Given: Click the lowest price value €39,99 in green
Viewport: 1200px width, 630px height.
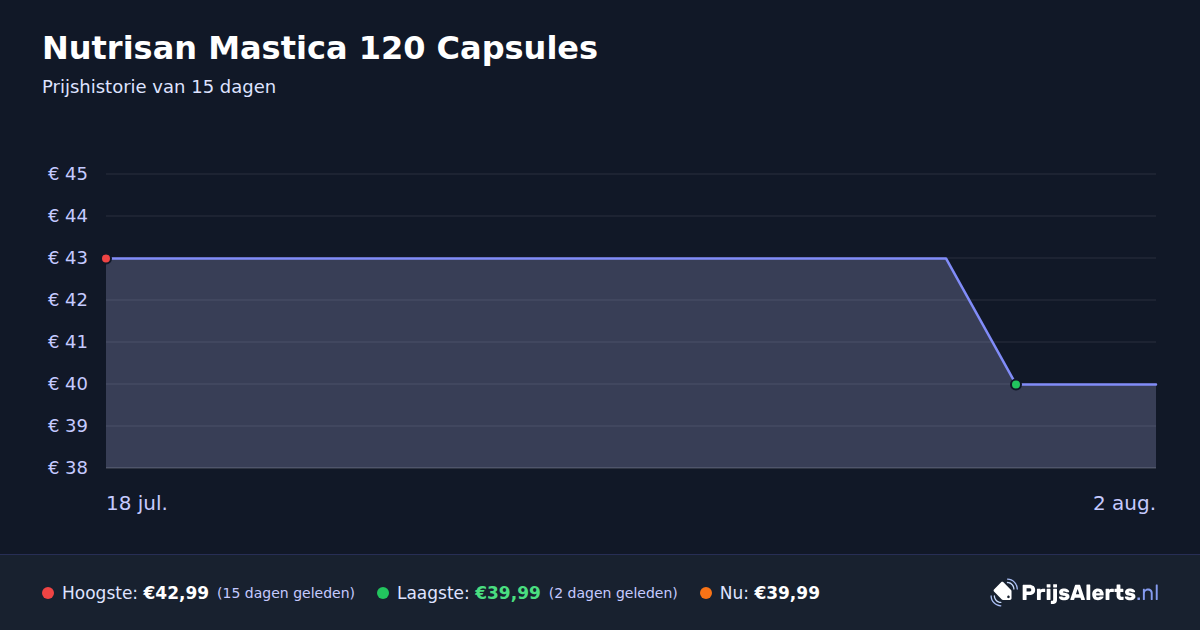Looking at the screenshot, I should tap(508, 593).
